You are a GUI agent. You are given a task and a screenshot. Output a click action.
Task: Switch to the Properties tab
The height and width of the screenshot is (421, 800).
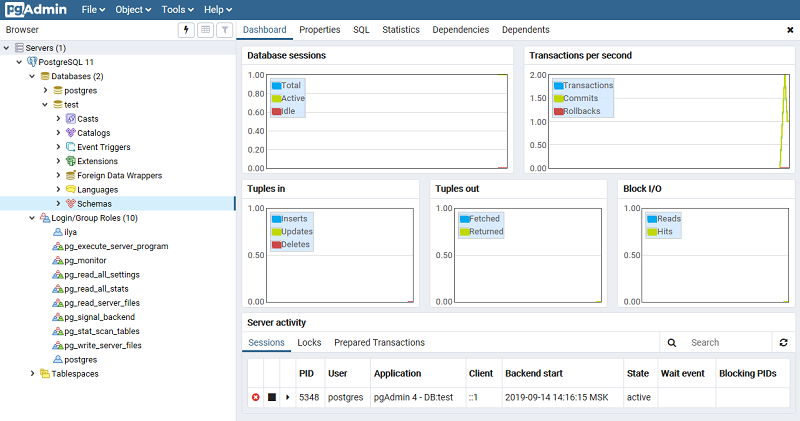click(x=319, y=30)
